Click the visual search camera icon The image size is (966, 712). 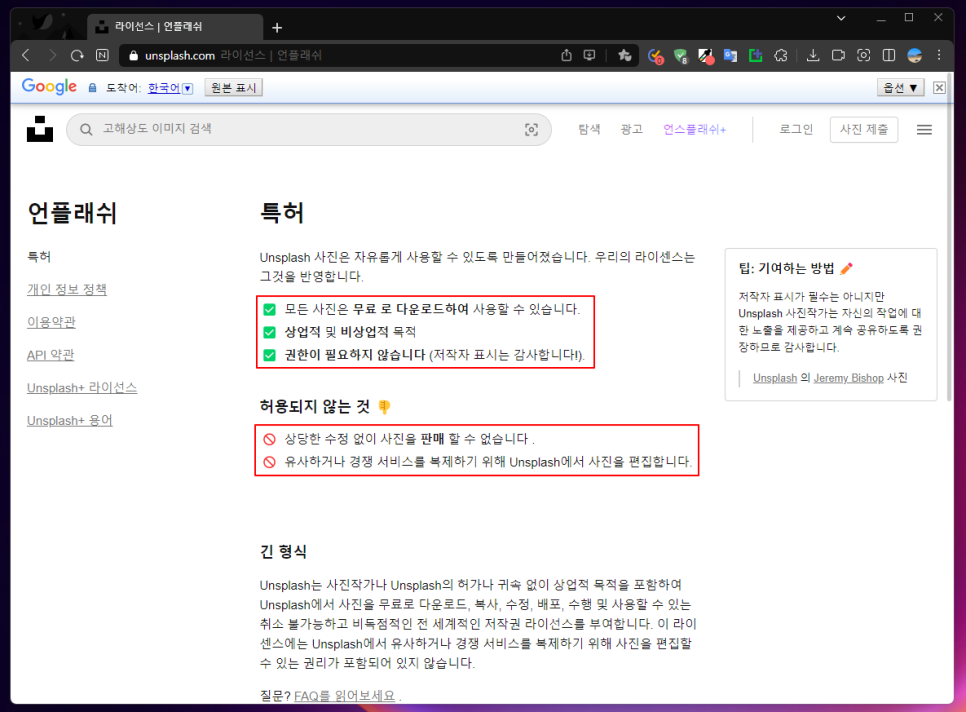click(x=532, y=129)
